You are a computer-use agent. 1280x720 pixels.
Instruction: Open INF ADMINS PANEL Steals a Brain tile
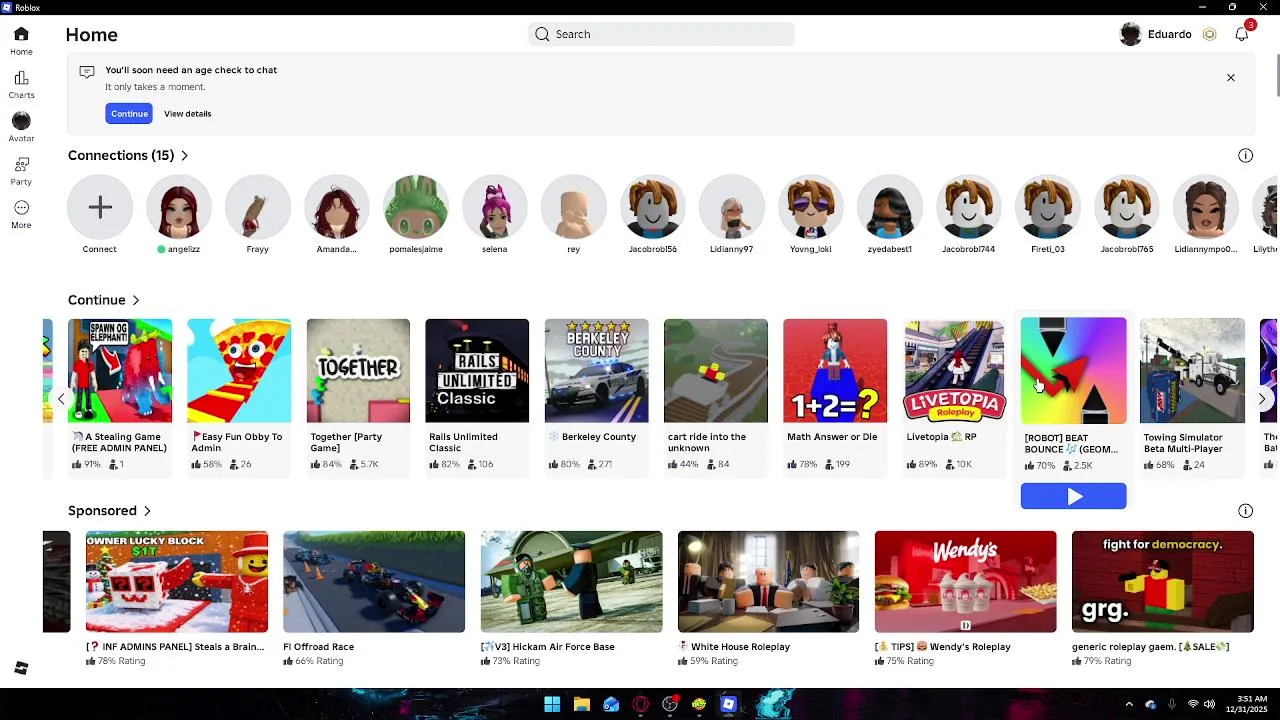click(177, 582)
